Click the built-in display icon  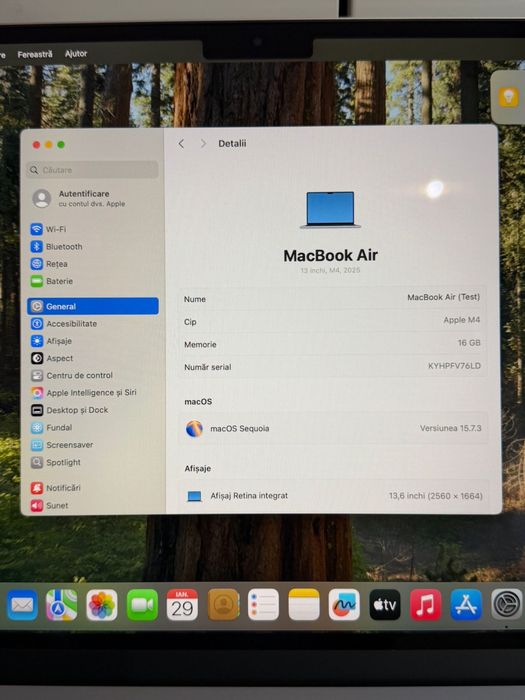click(x=194, y=496)
